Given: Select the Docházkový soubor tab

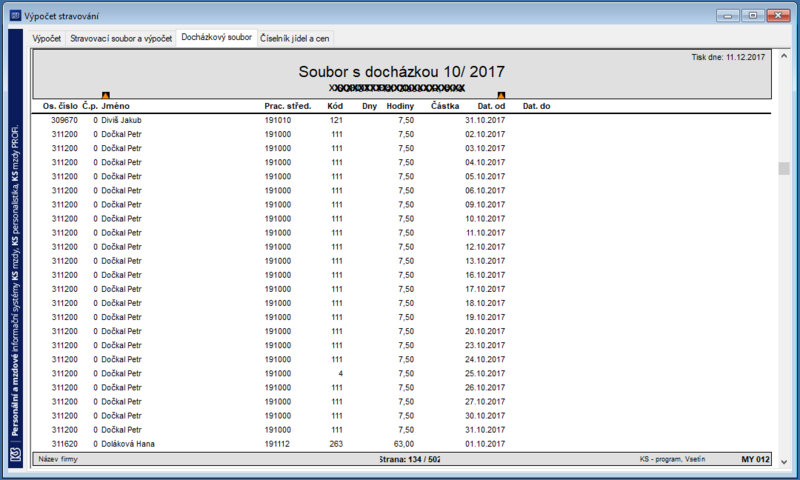Looking at the screenshot, I should coord(216,37).
